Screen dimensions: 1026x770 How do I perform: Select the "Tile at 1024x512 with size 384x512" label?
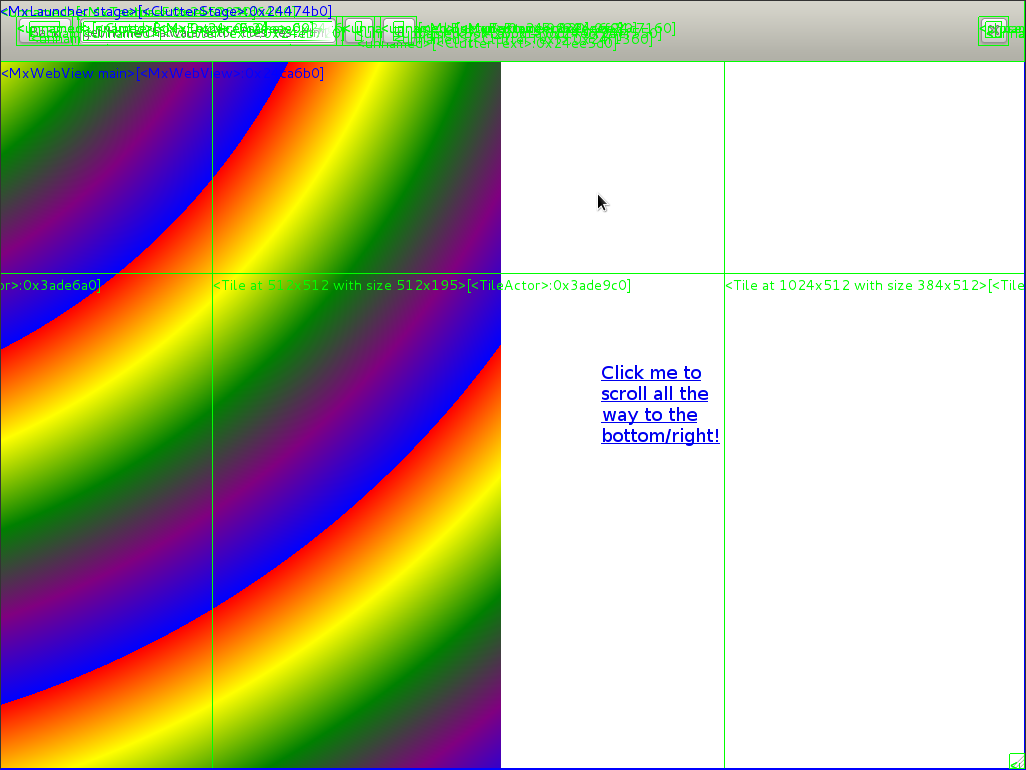click(x=855, y=286)
